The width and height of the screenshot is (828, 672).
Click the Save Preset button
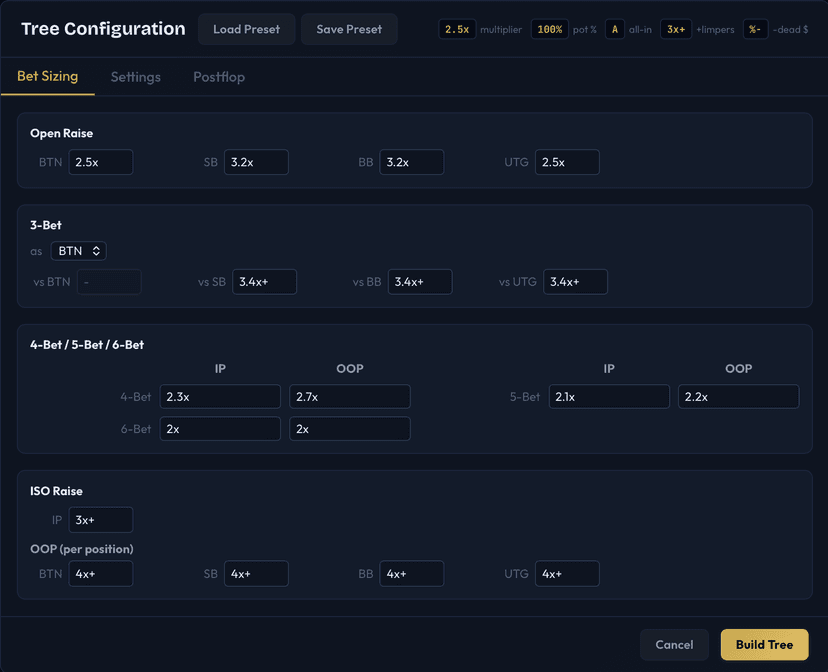click(349, 30)
